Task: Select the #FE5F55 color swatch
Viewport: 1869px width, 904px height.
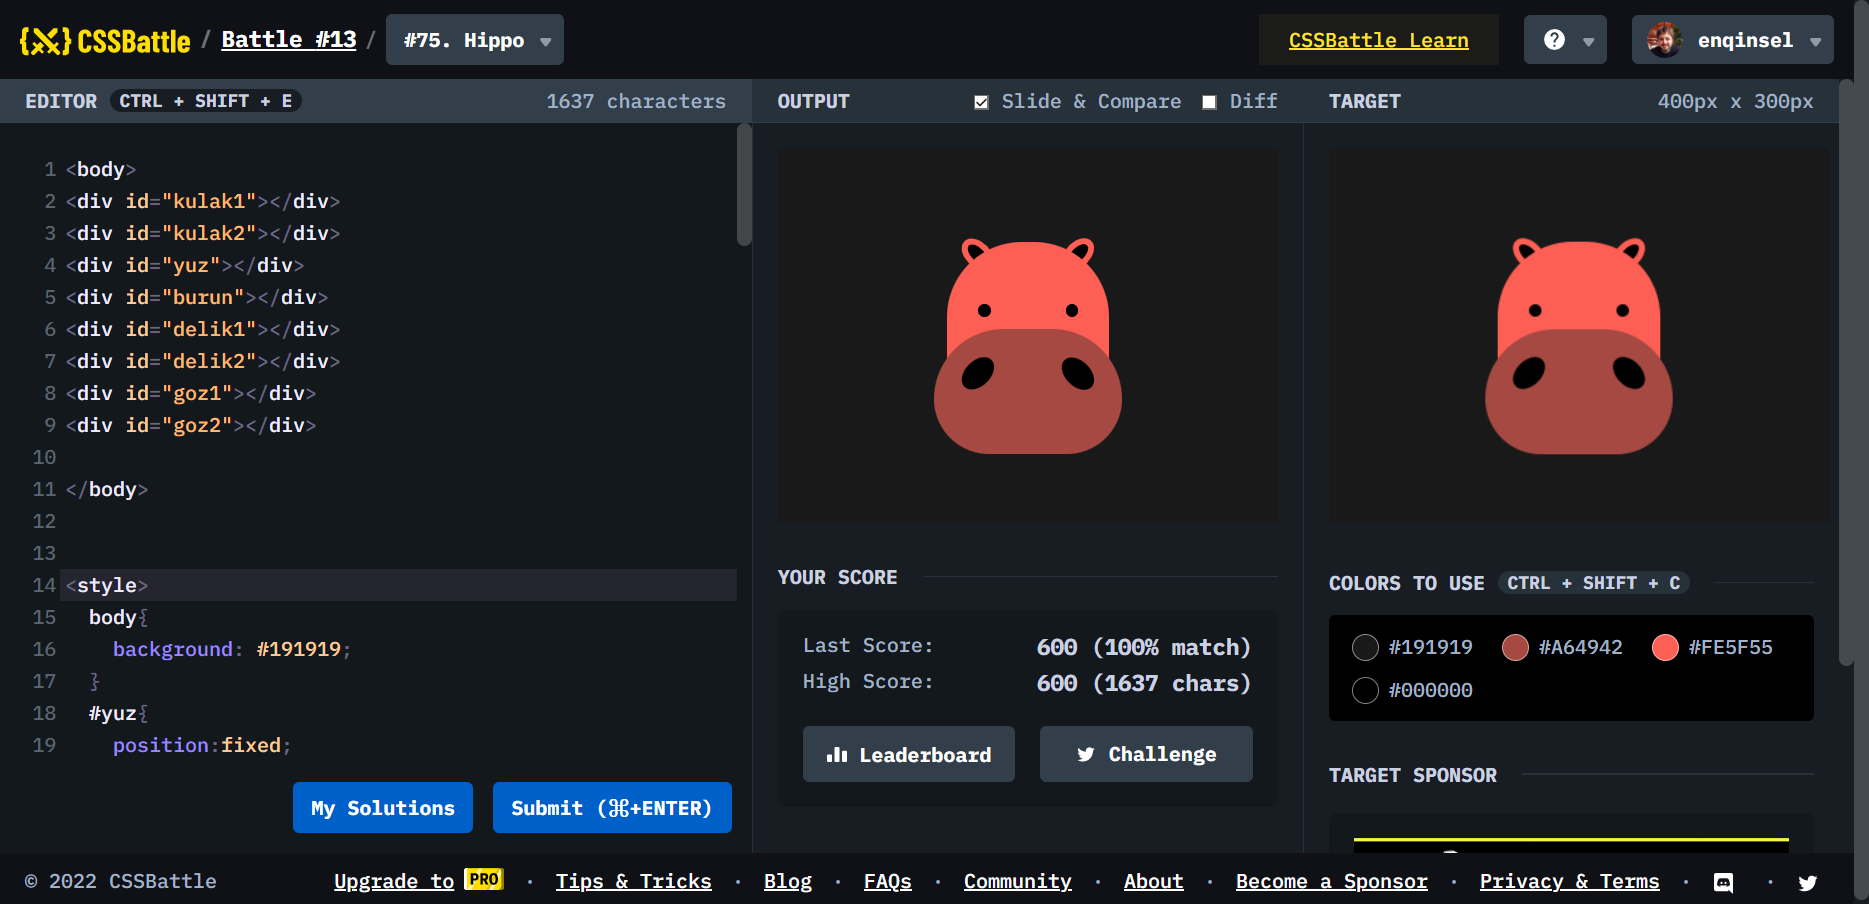Action: tap(1665, 647)
